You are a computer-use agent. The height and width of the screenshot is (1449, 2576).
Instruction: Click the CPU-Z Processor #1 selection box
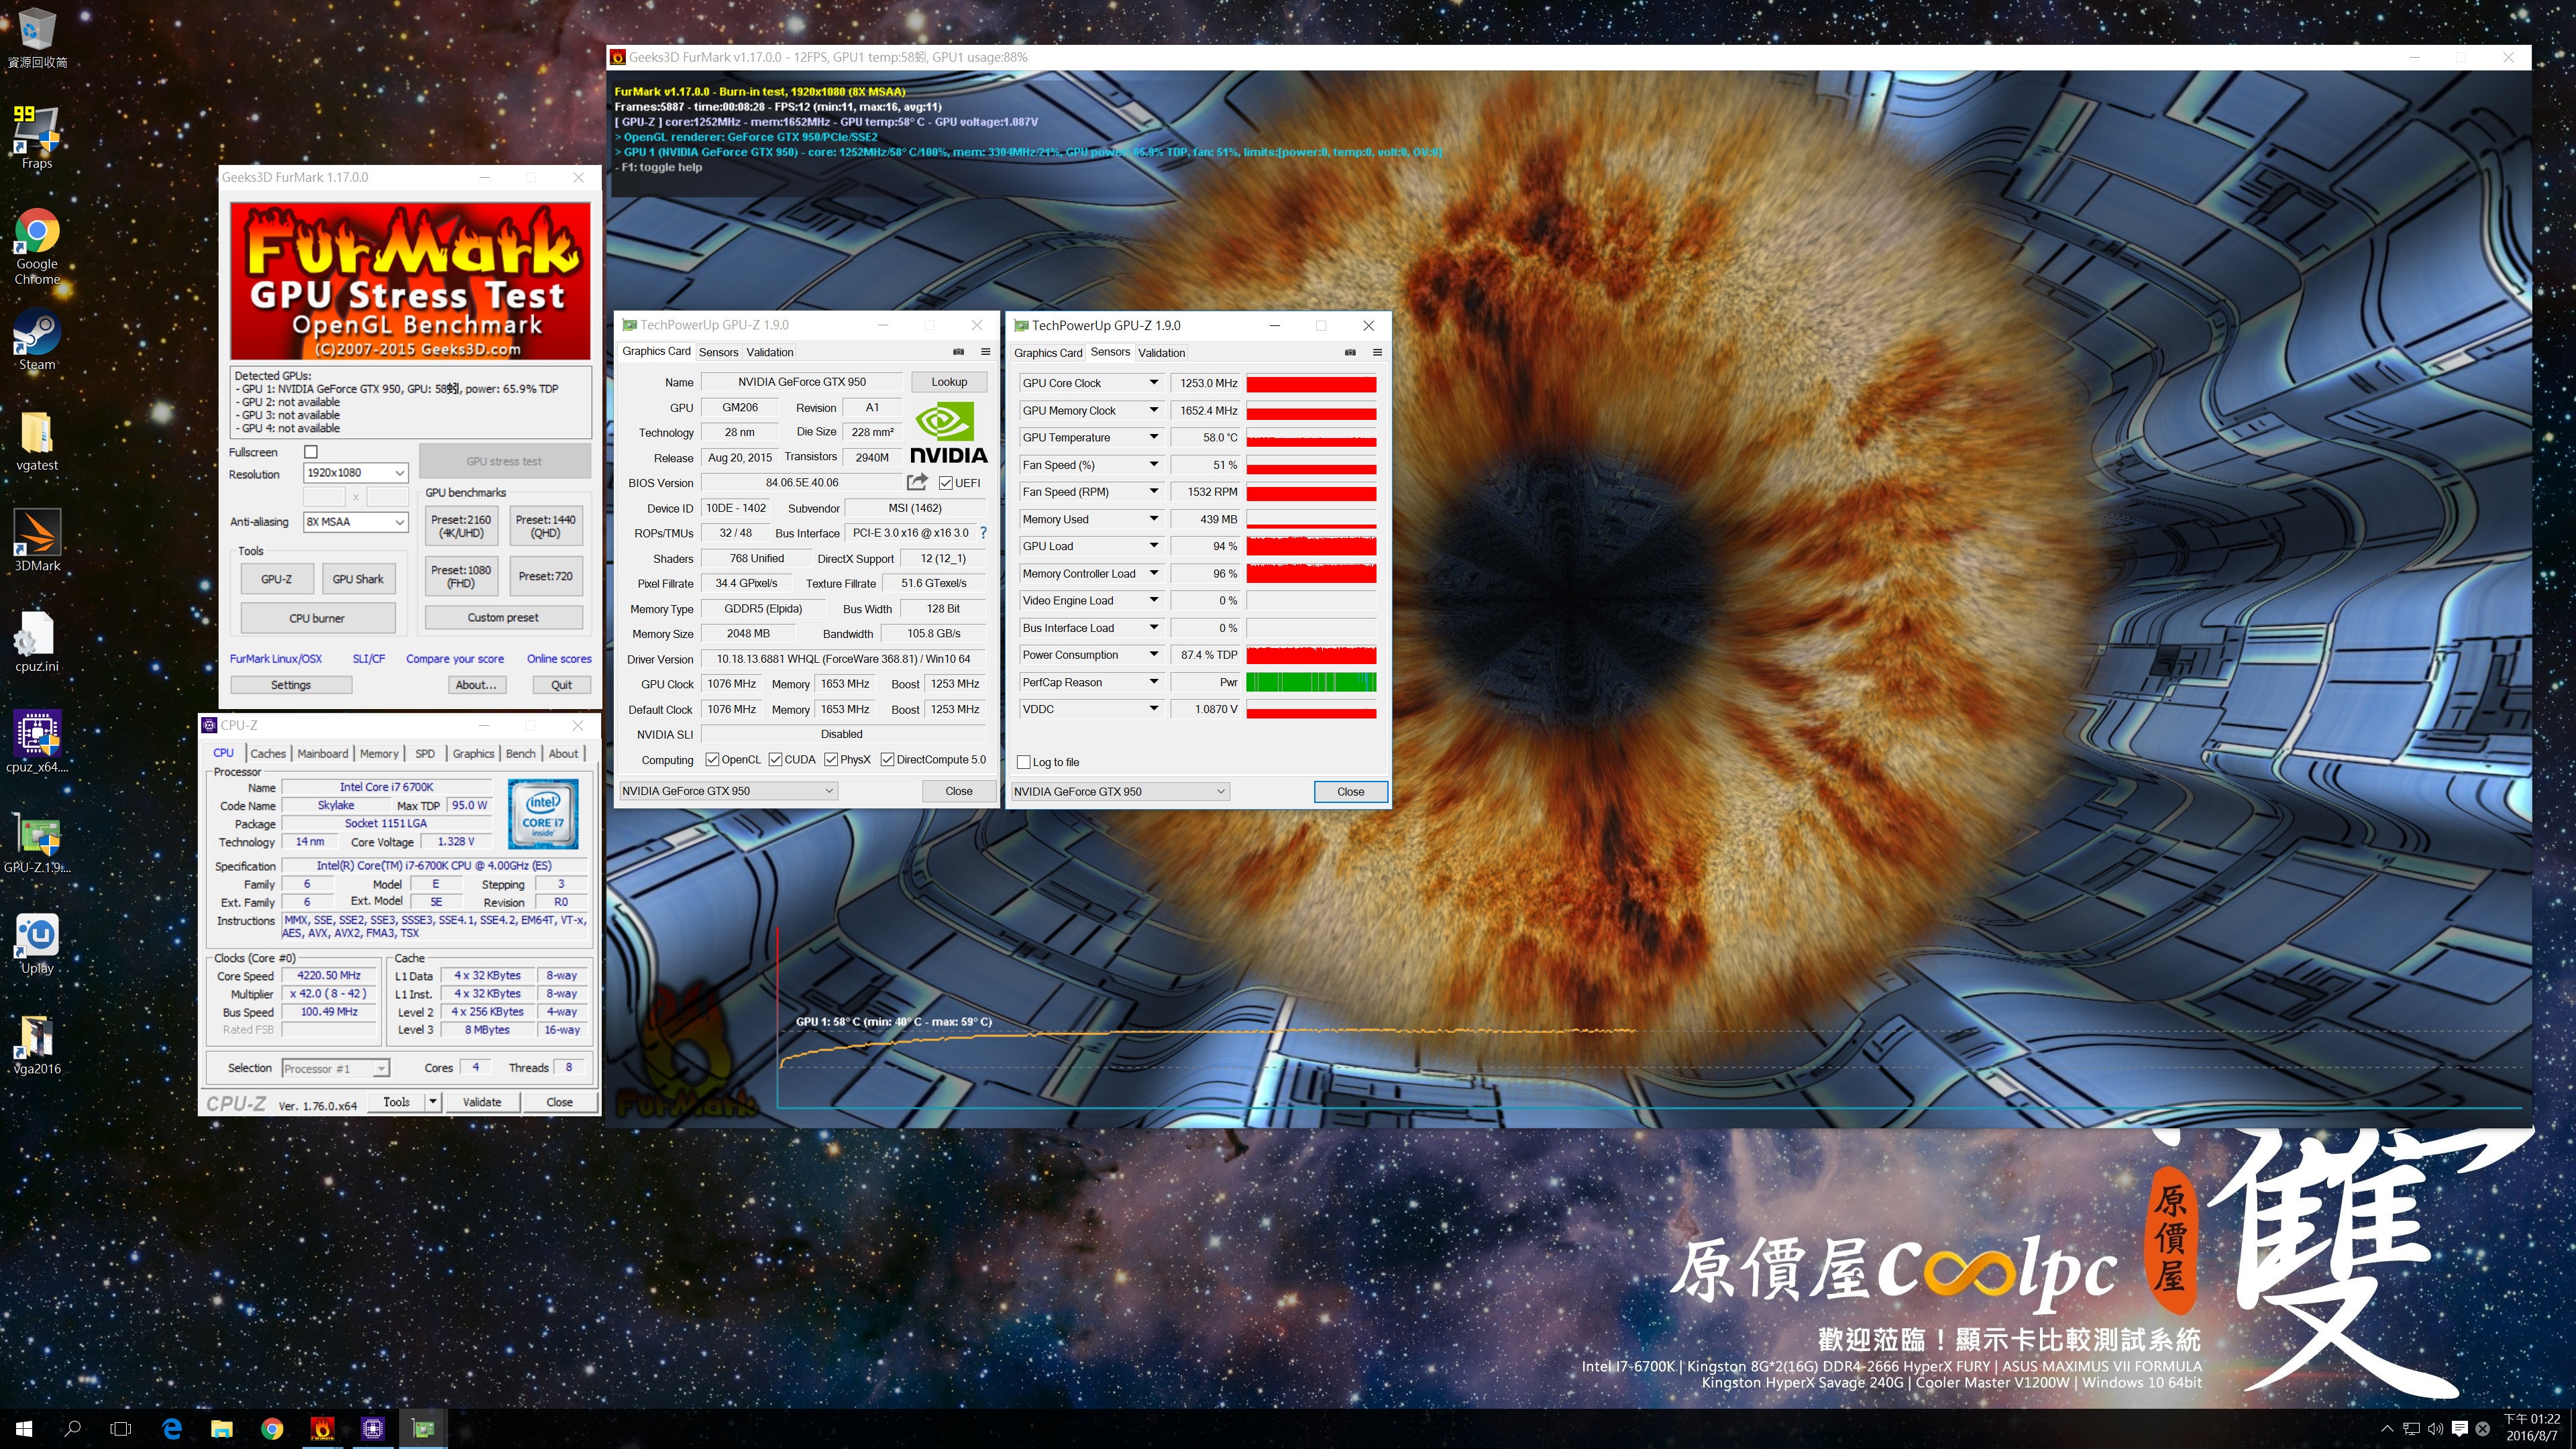click(x=335, y=1069)
